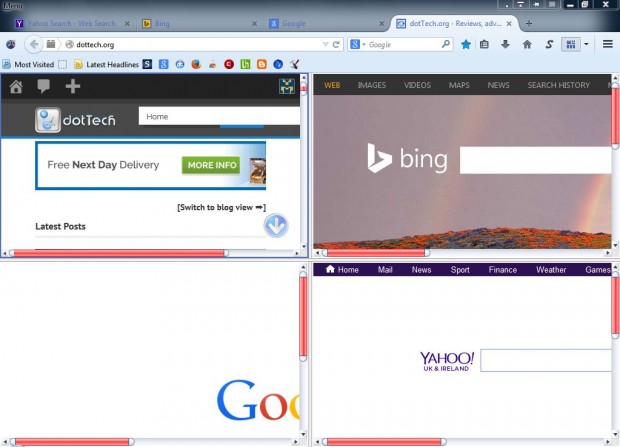Go to the browser home icon
Image resolution: width=620 pixels, height=447 pixels.
(x=527, y=44)
